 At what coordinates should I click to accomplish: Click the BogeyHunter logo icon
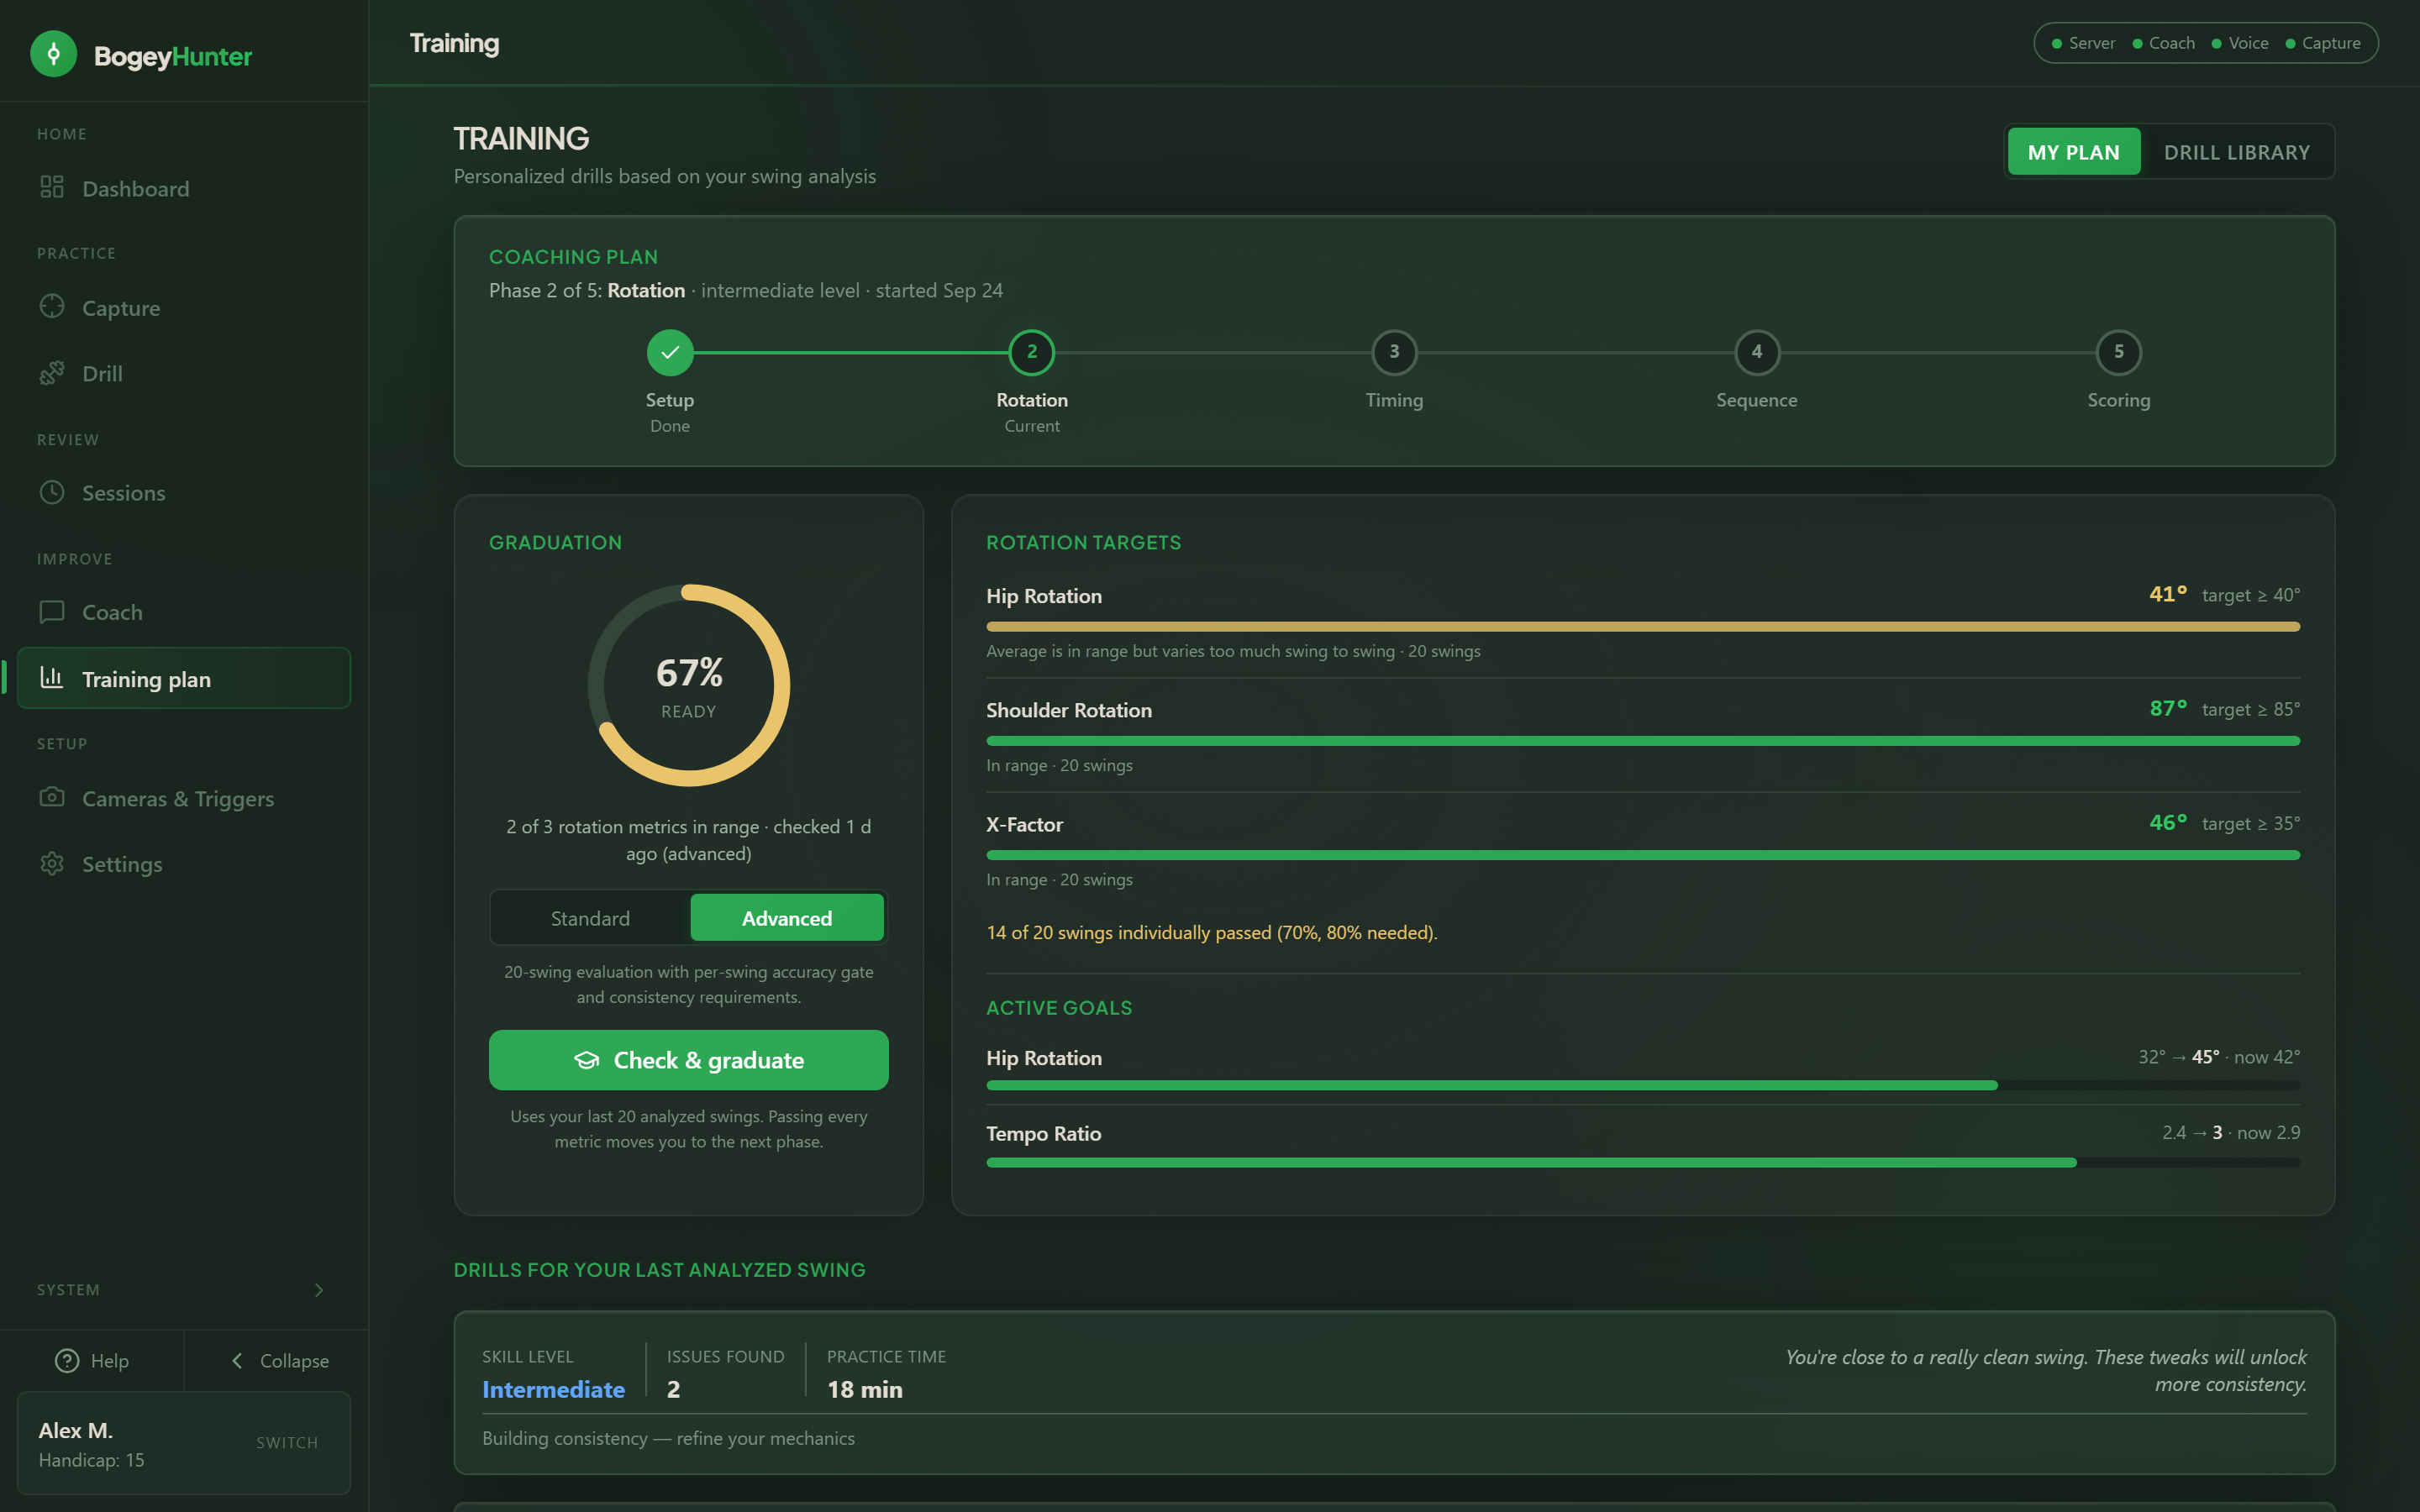coord(53,54)
